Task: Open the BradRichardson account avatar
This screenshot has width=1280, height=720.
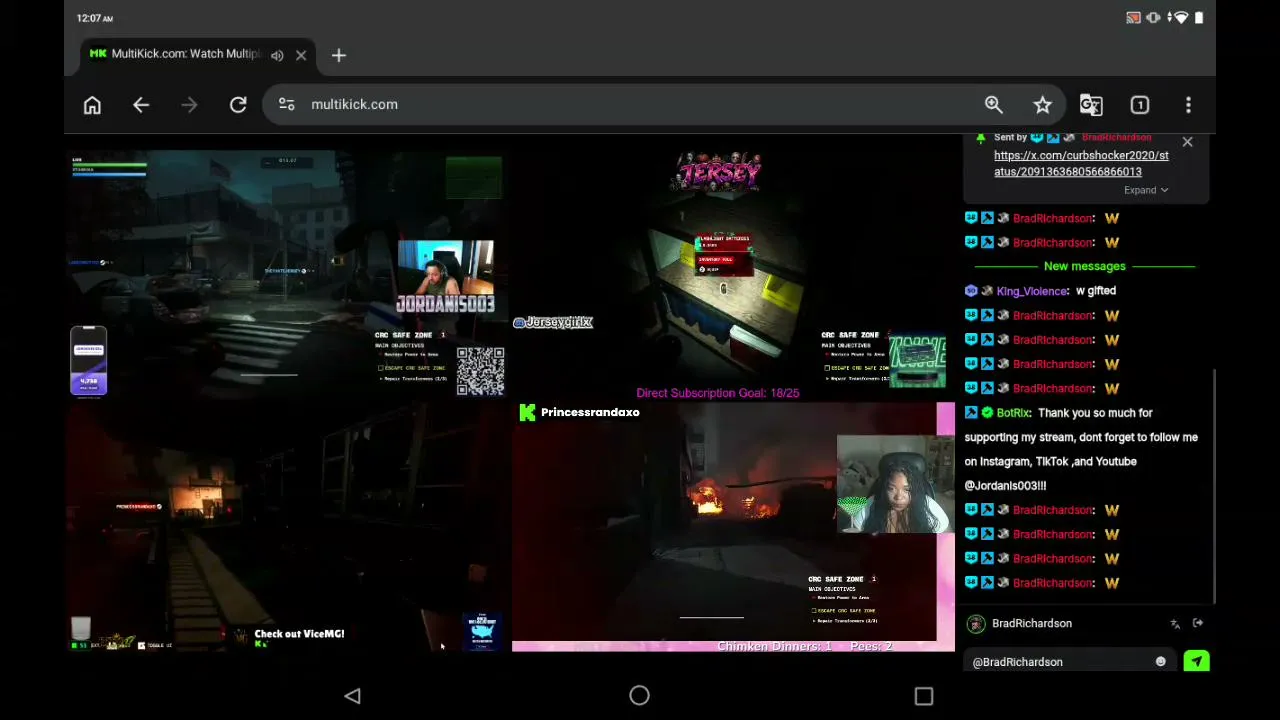Action: [976, 624]
